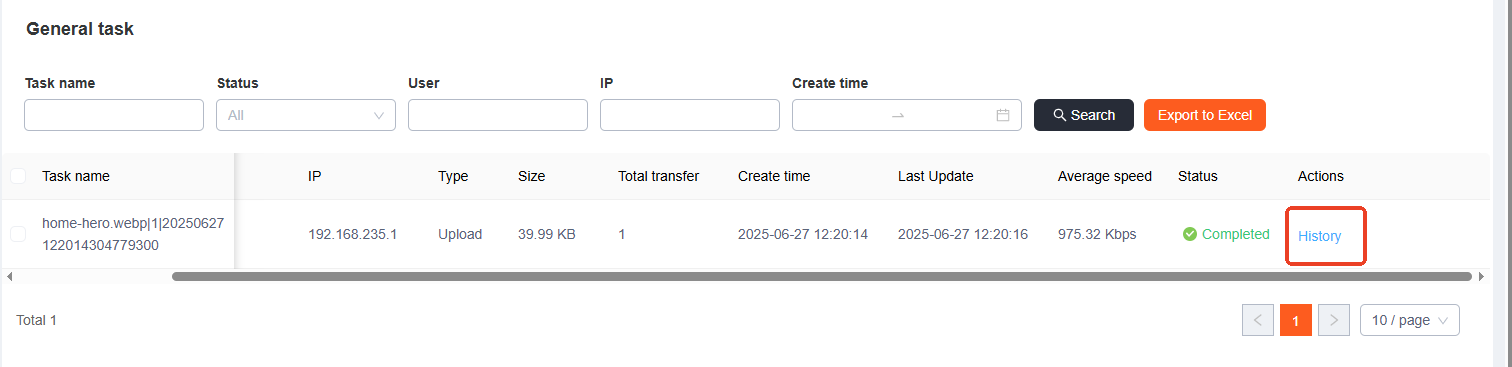
Task: Open the Status filter dropdown
Action: click(x=306, y=115)
